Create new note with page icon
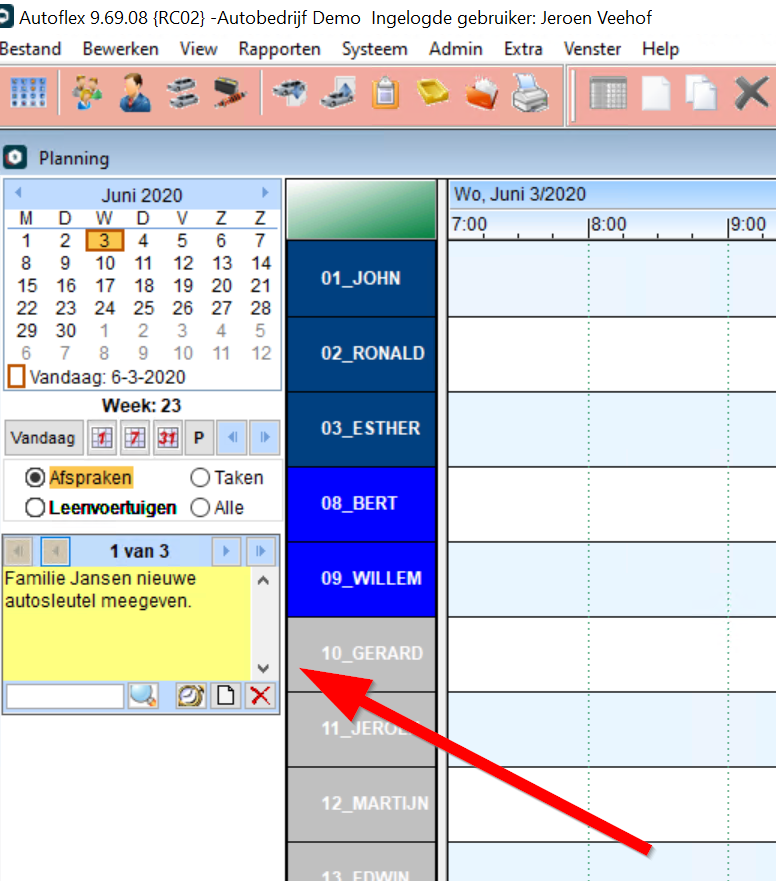 pyautogui.click(x=226, y=696)
